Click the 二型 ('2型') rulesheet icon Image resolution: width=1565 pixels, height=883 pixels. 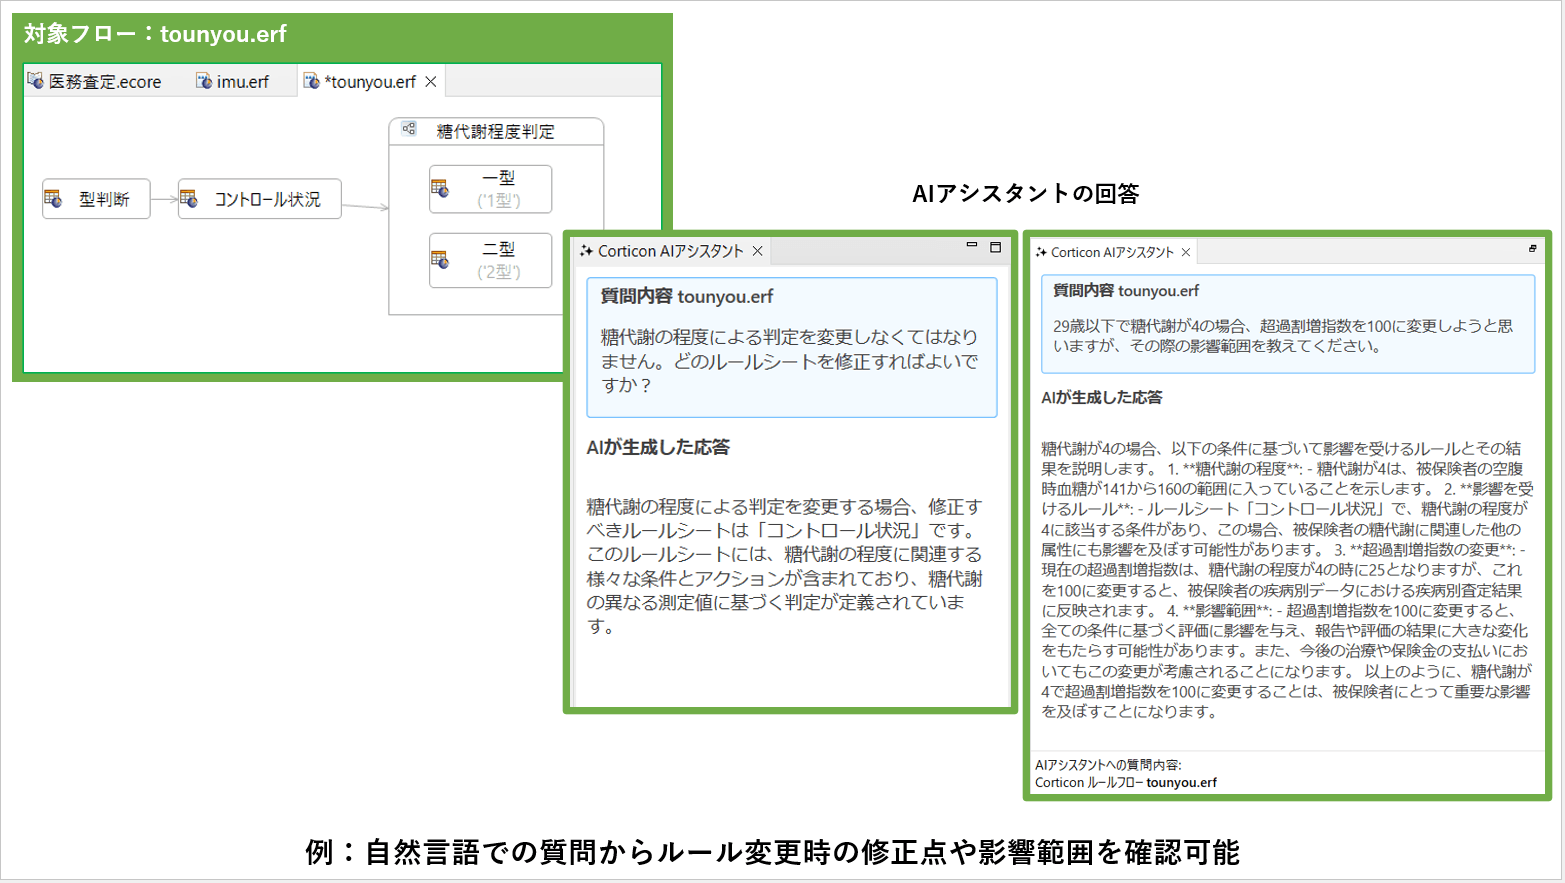point(441,260)
